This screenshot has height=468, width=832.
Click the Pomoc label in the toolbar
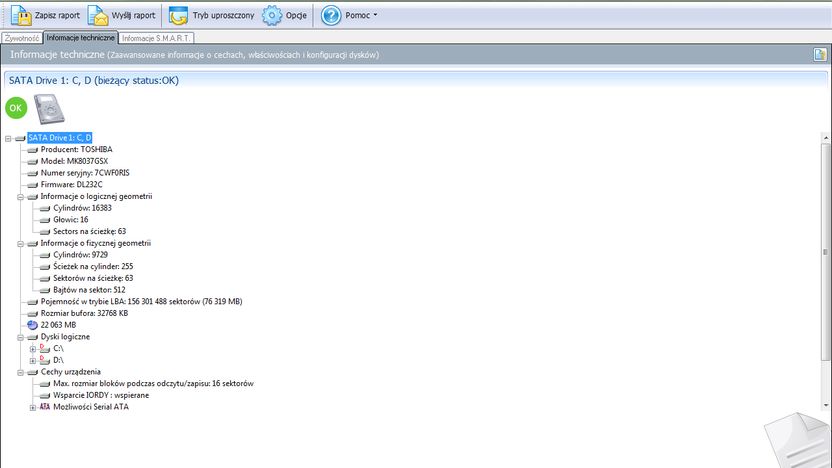(358, 15)
